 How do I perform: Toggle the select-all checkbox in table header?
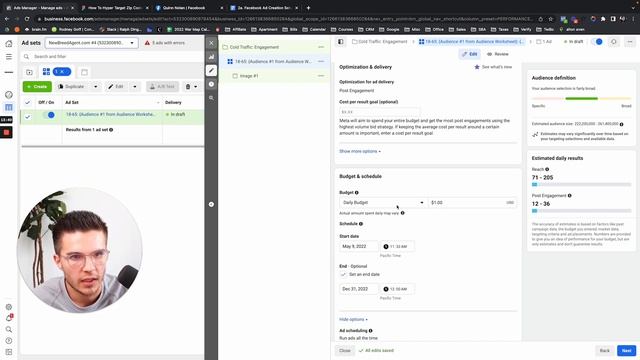(x=27, y=102)
